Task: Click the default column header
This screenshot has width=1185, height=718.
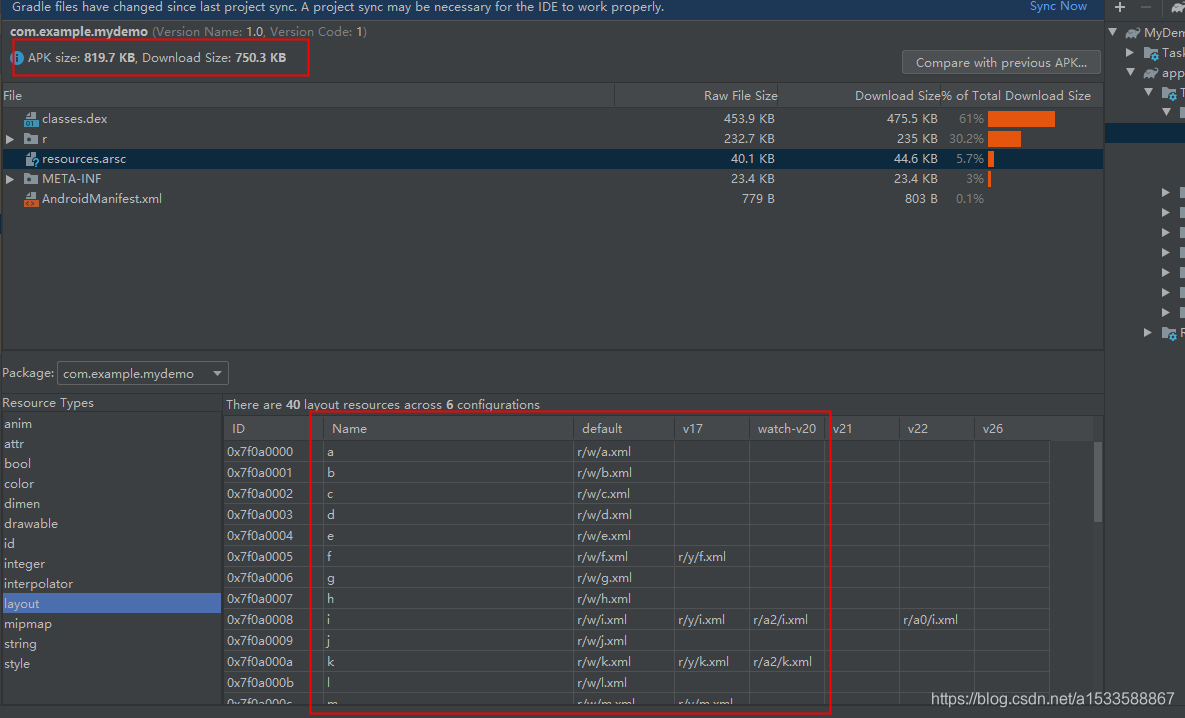Action: pos(623,429)
